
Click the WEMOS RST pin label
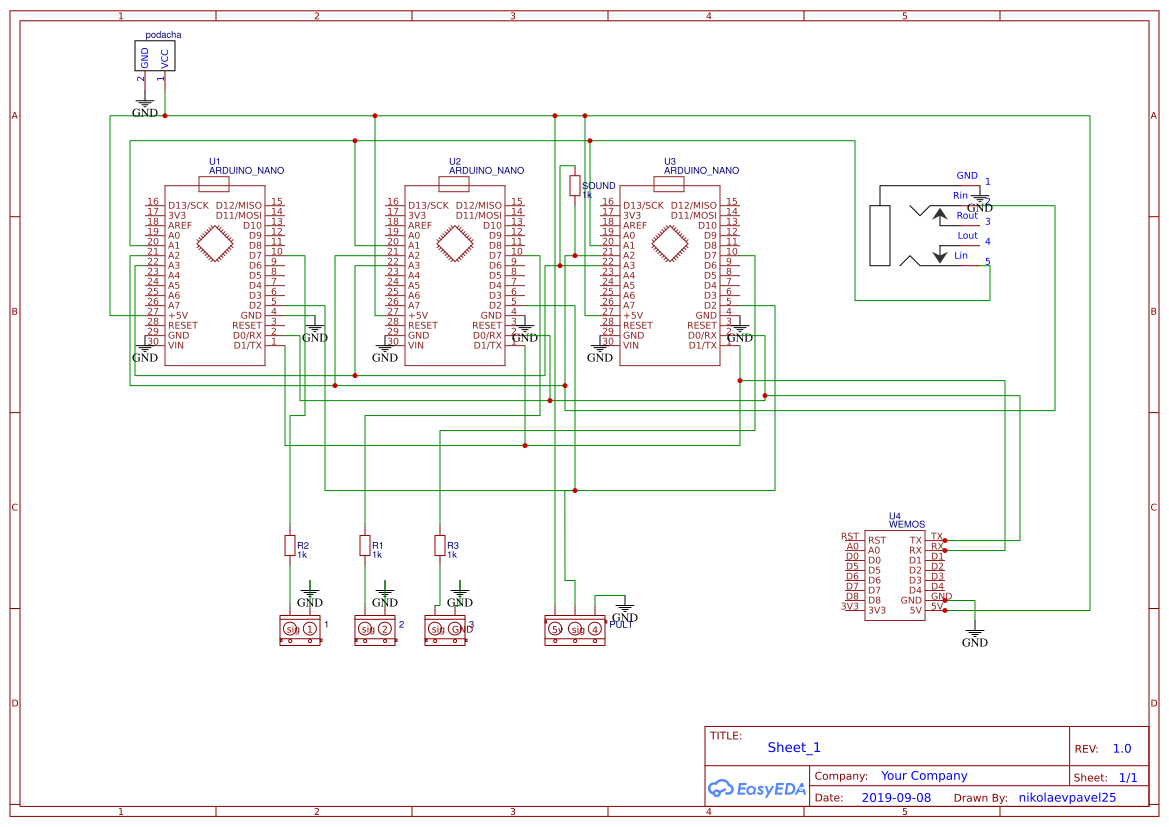coord(877,541)
